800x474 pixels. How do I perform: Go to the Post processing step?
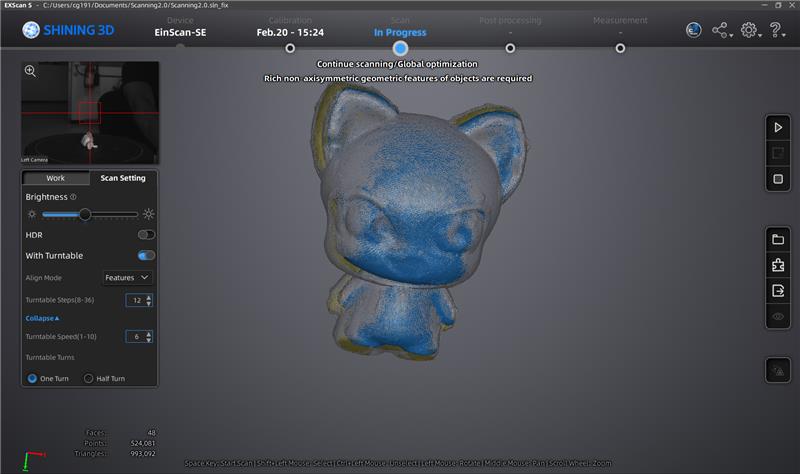(510, 21)
